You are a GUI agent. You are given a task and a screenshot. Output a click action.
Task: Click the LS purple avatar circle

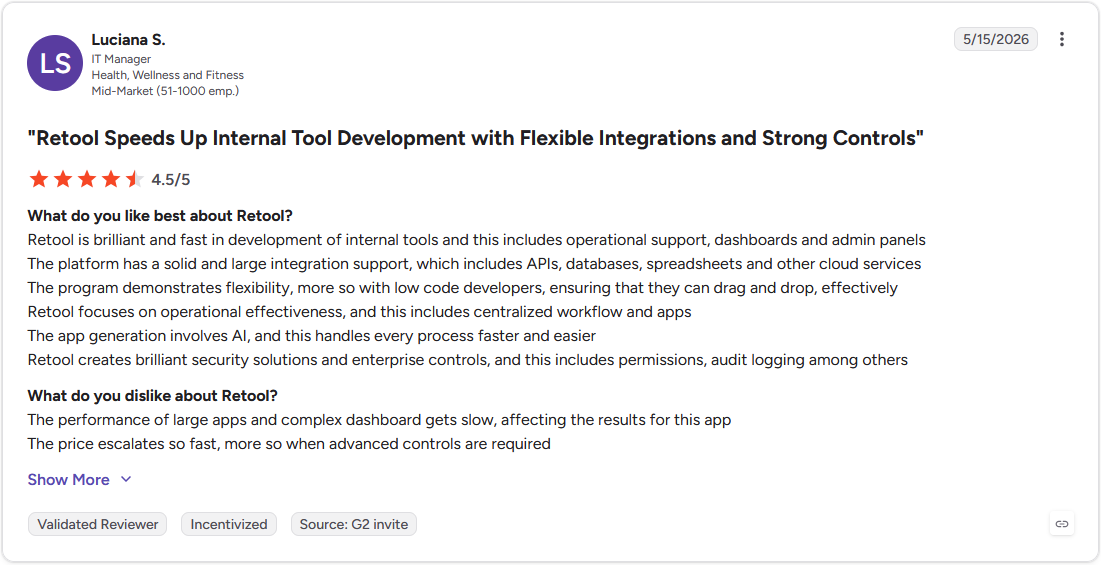(x=55, y=63)
